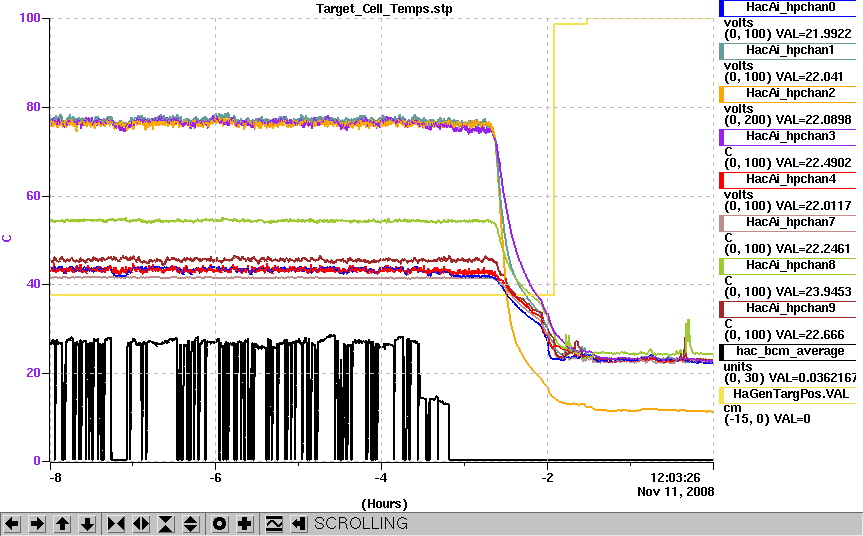
Task: Click the Target_Cell_Temps.stp plot title
Action: [384, 9]
